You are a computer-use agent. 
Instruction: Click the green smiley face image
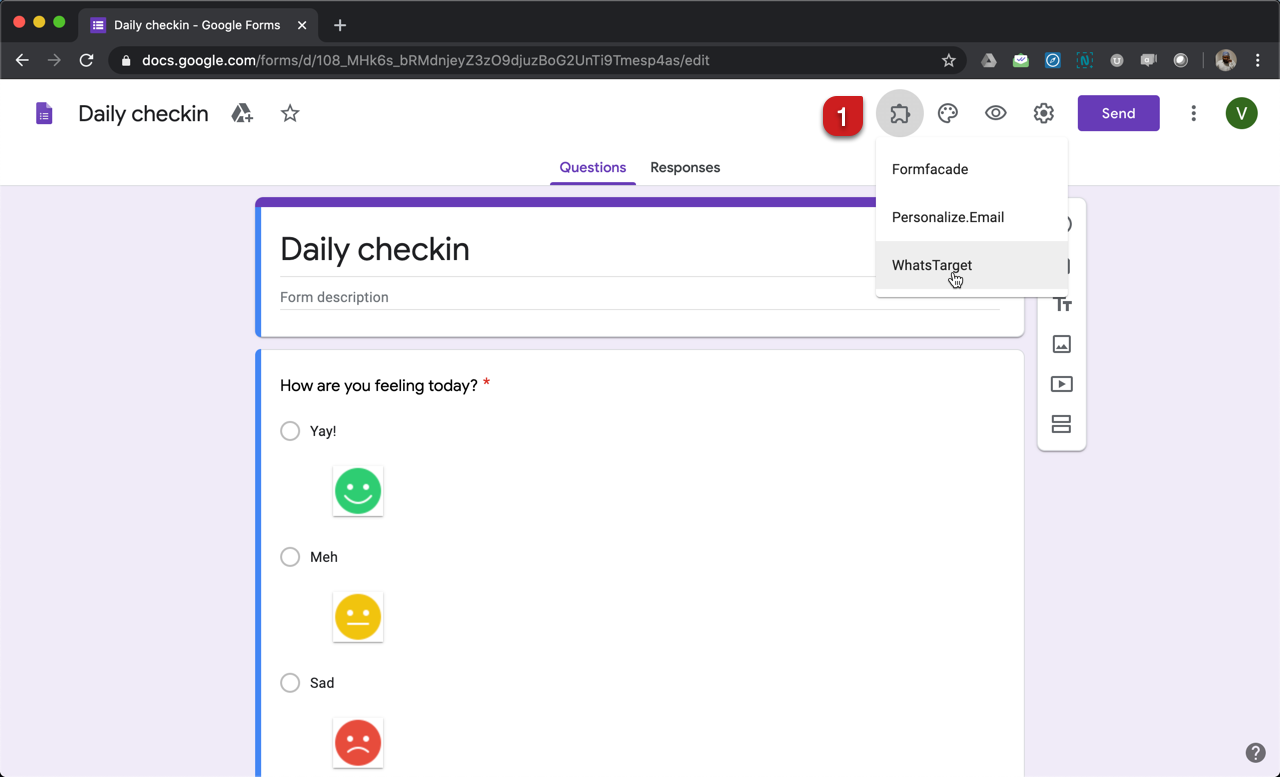tap(358, 491)
